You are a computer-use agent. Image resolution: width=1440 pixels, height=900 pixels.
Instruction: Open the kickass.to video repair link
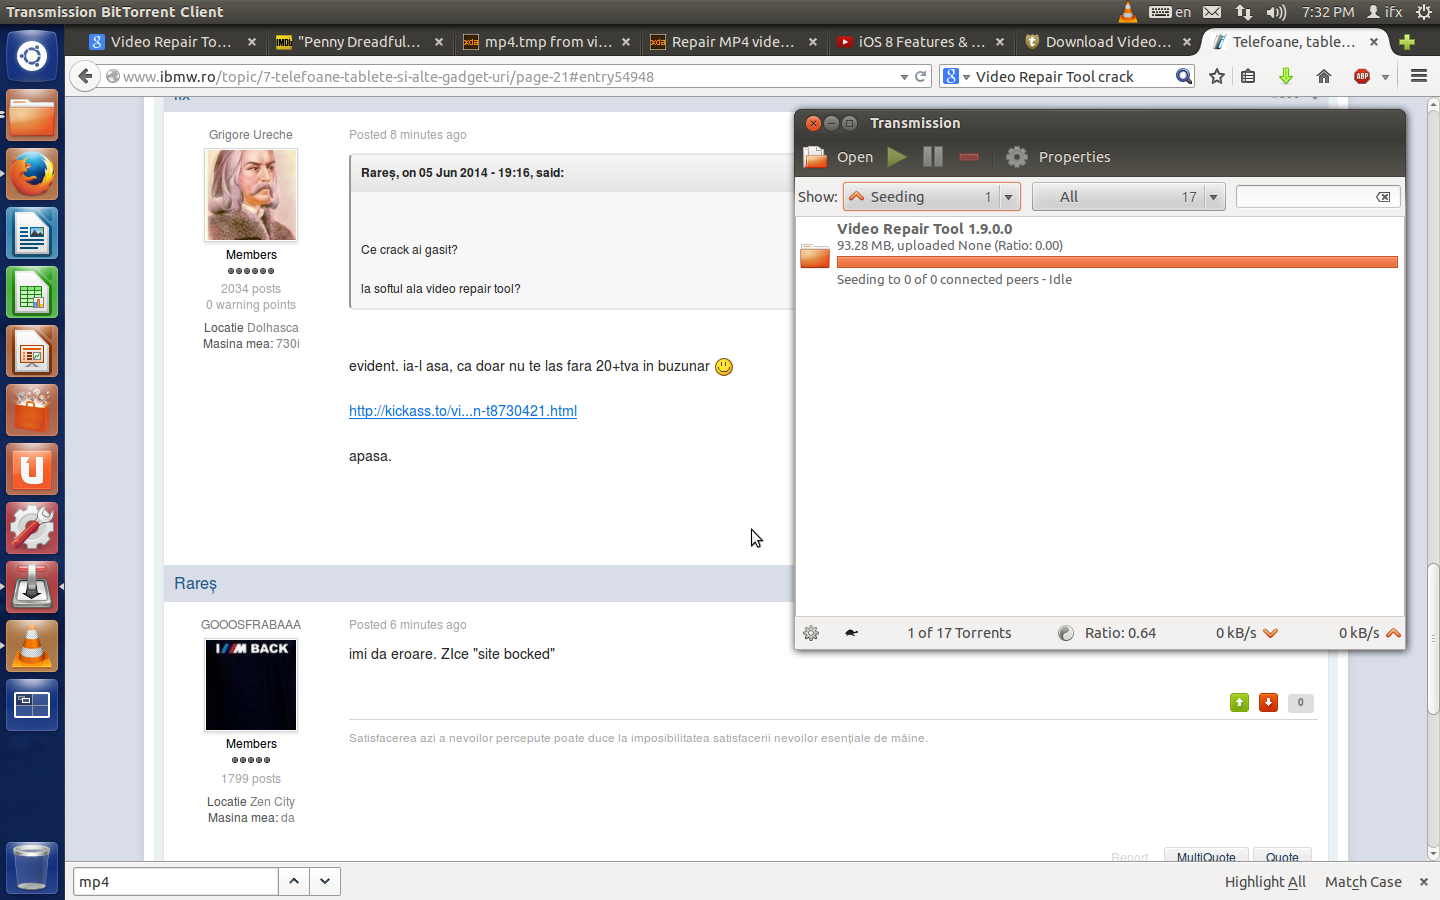463,411
